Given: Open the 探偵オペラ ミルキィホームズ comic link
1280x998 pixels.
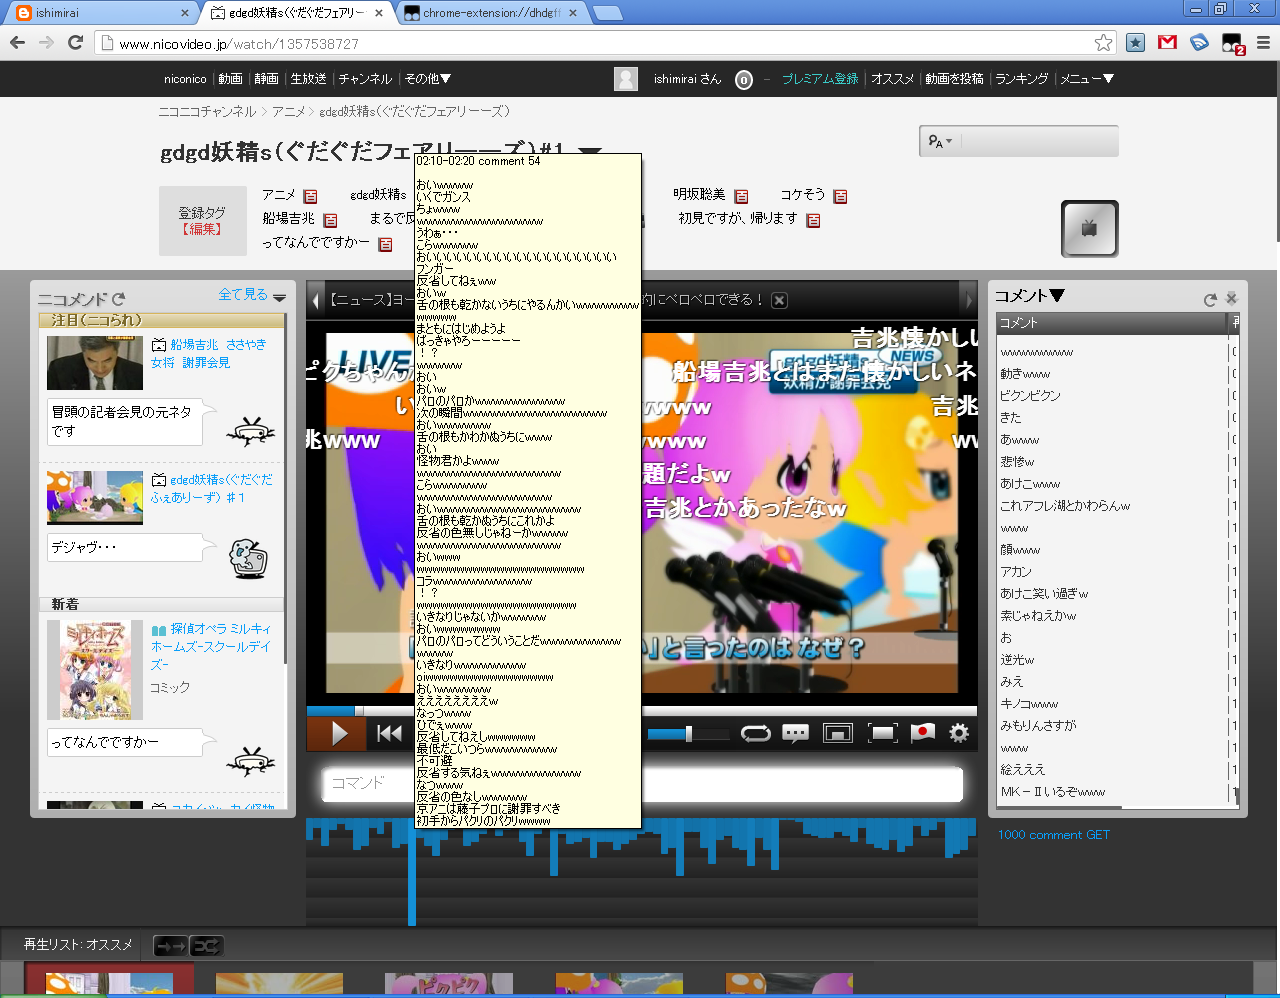Looking at the screenshot, I should pos(211,646).
